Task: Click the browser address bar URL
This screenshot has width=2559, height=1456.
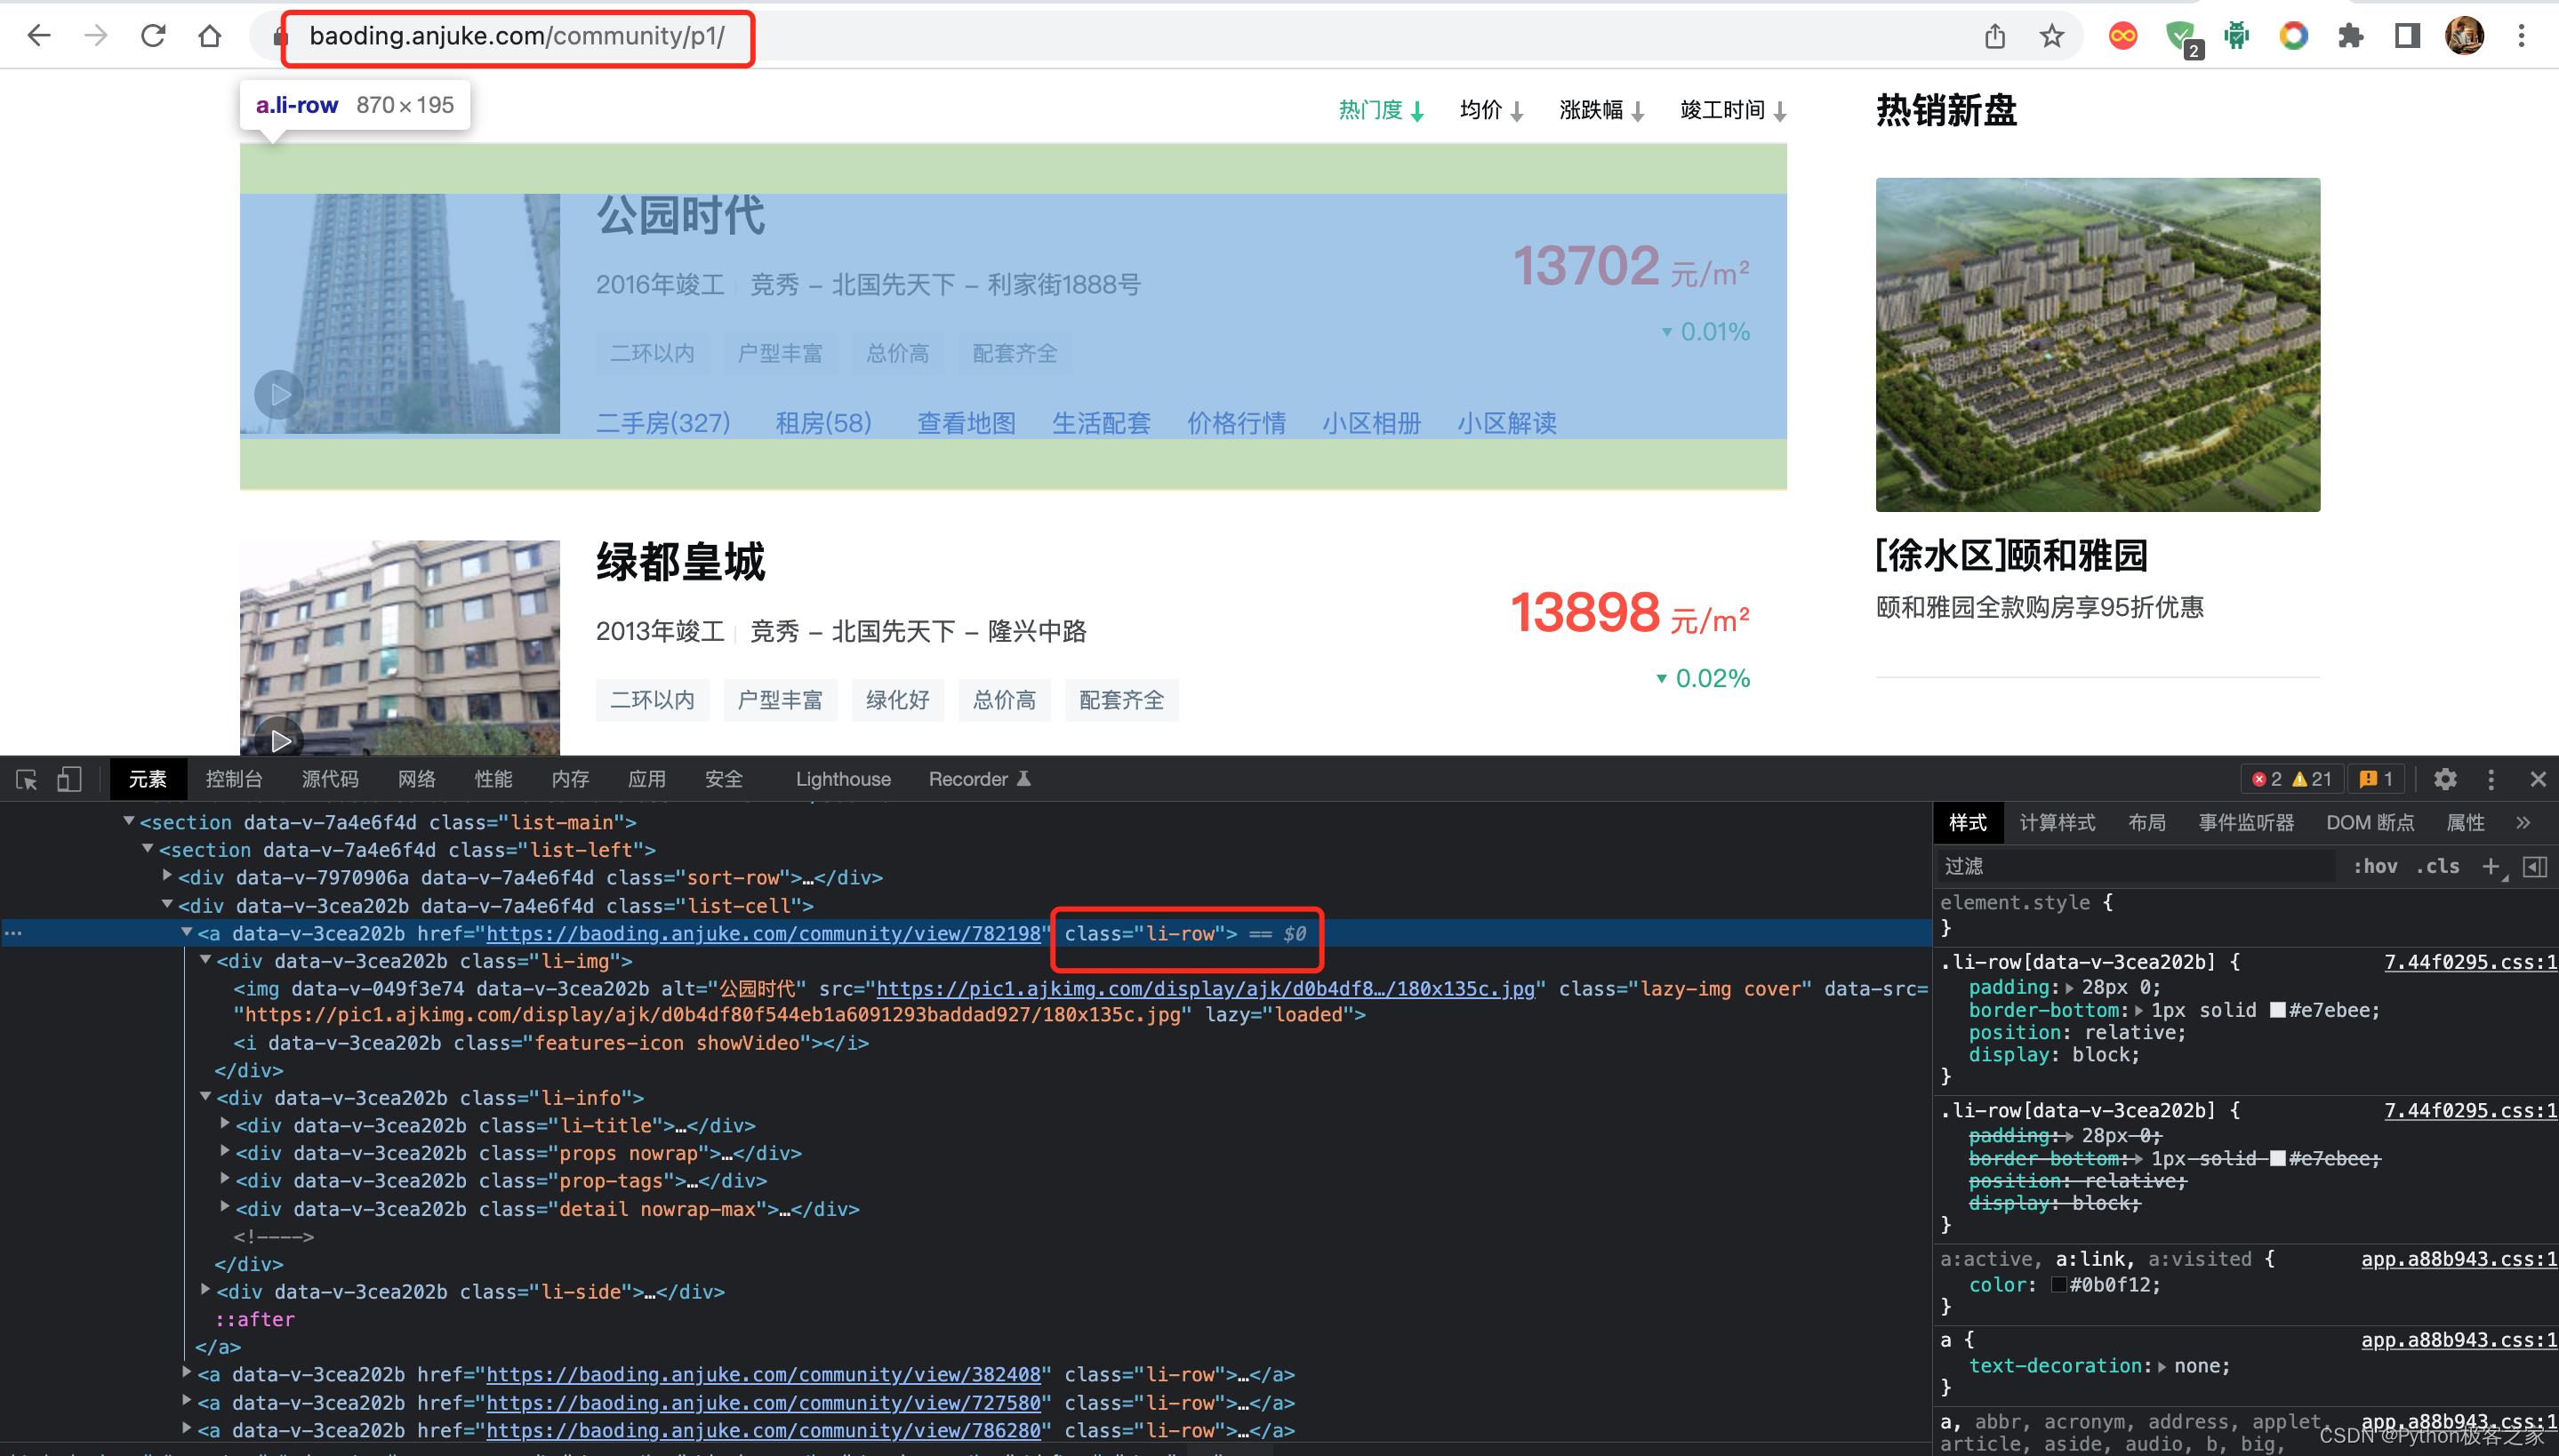Action: [517, 37]
